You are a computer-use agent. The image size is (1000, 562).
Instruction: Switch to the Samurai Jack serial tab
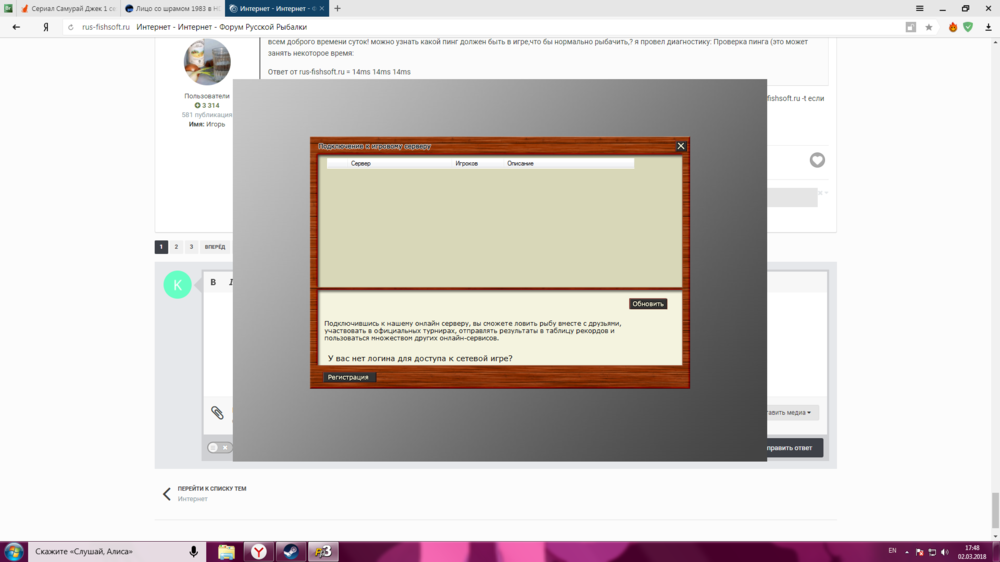pos(62,8)
